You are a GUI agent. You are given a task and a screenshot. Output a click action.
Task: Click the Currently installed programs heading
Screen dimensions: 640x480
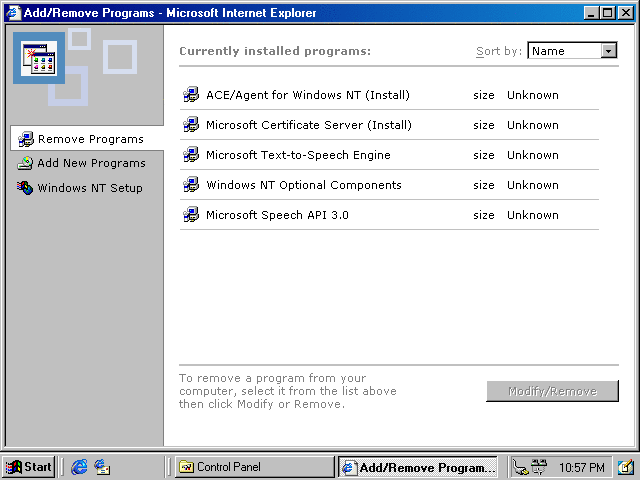point(275,51)
